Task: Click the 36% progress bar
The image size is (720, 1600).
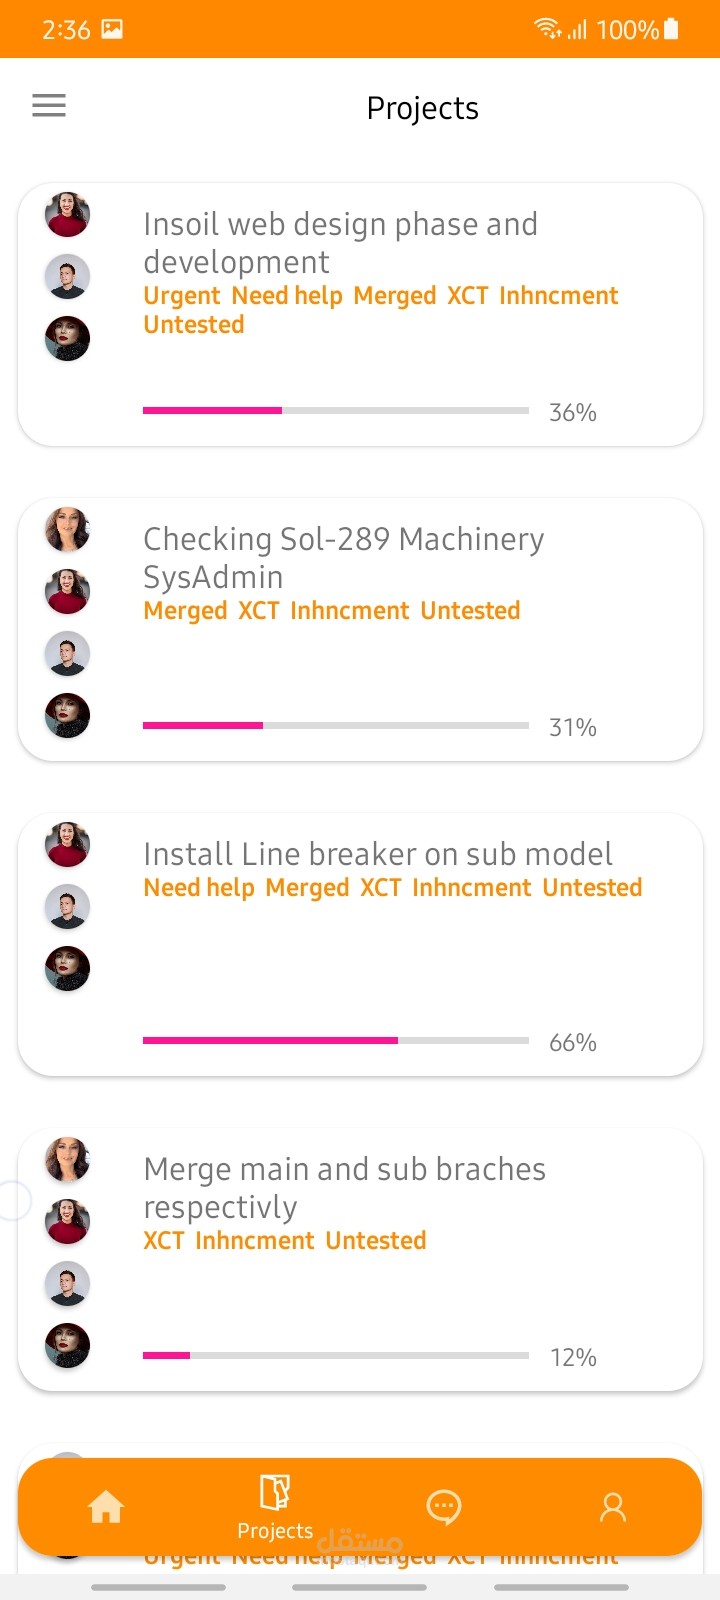Action: click(x=336, y=410)
